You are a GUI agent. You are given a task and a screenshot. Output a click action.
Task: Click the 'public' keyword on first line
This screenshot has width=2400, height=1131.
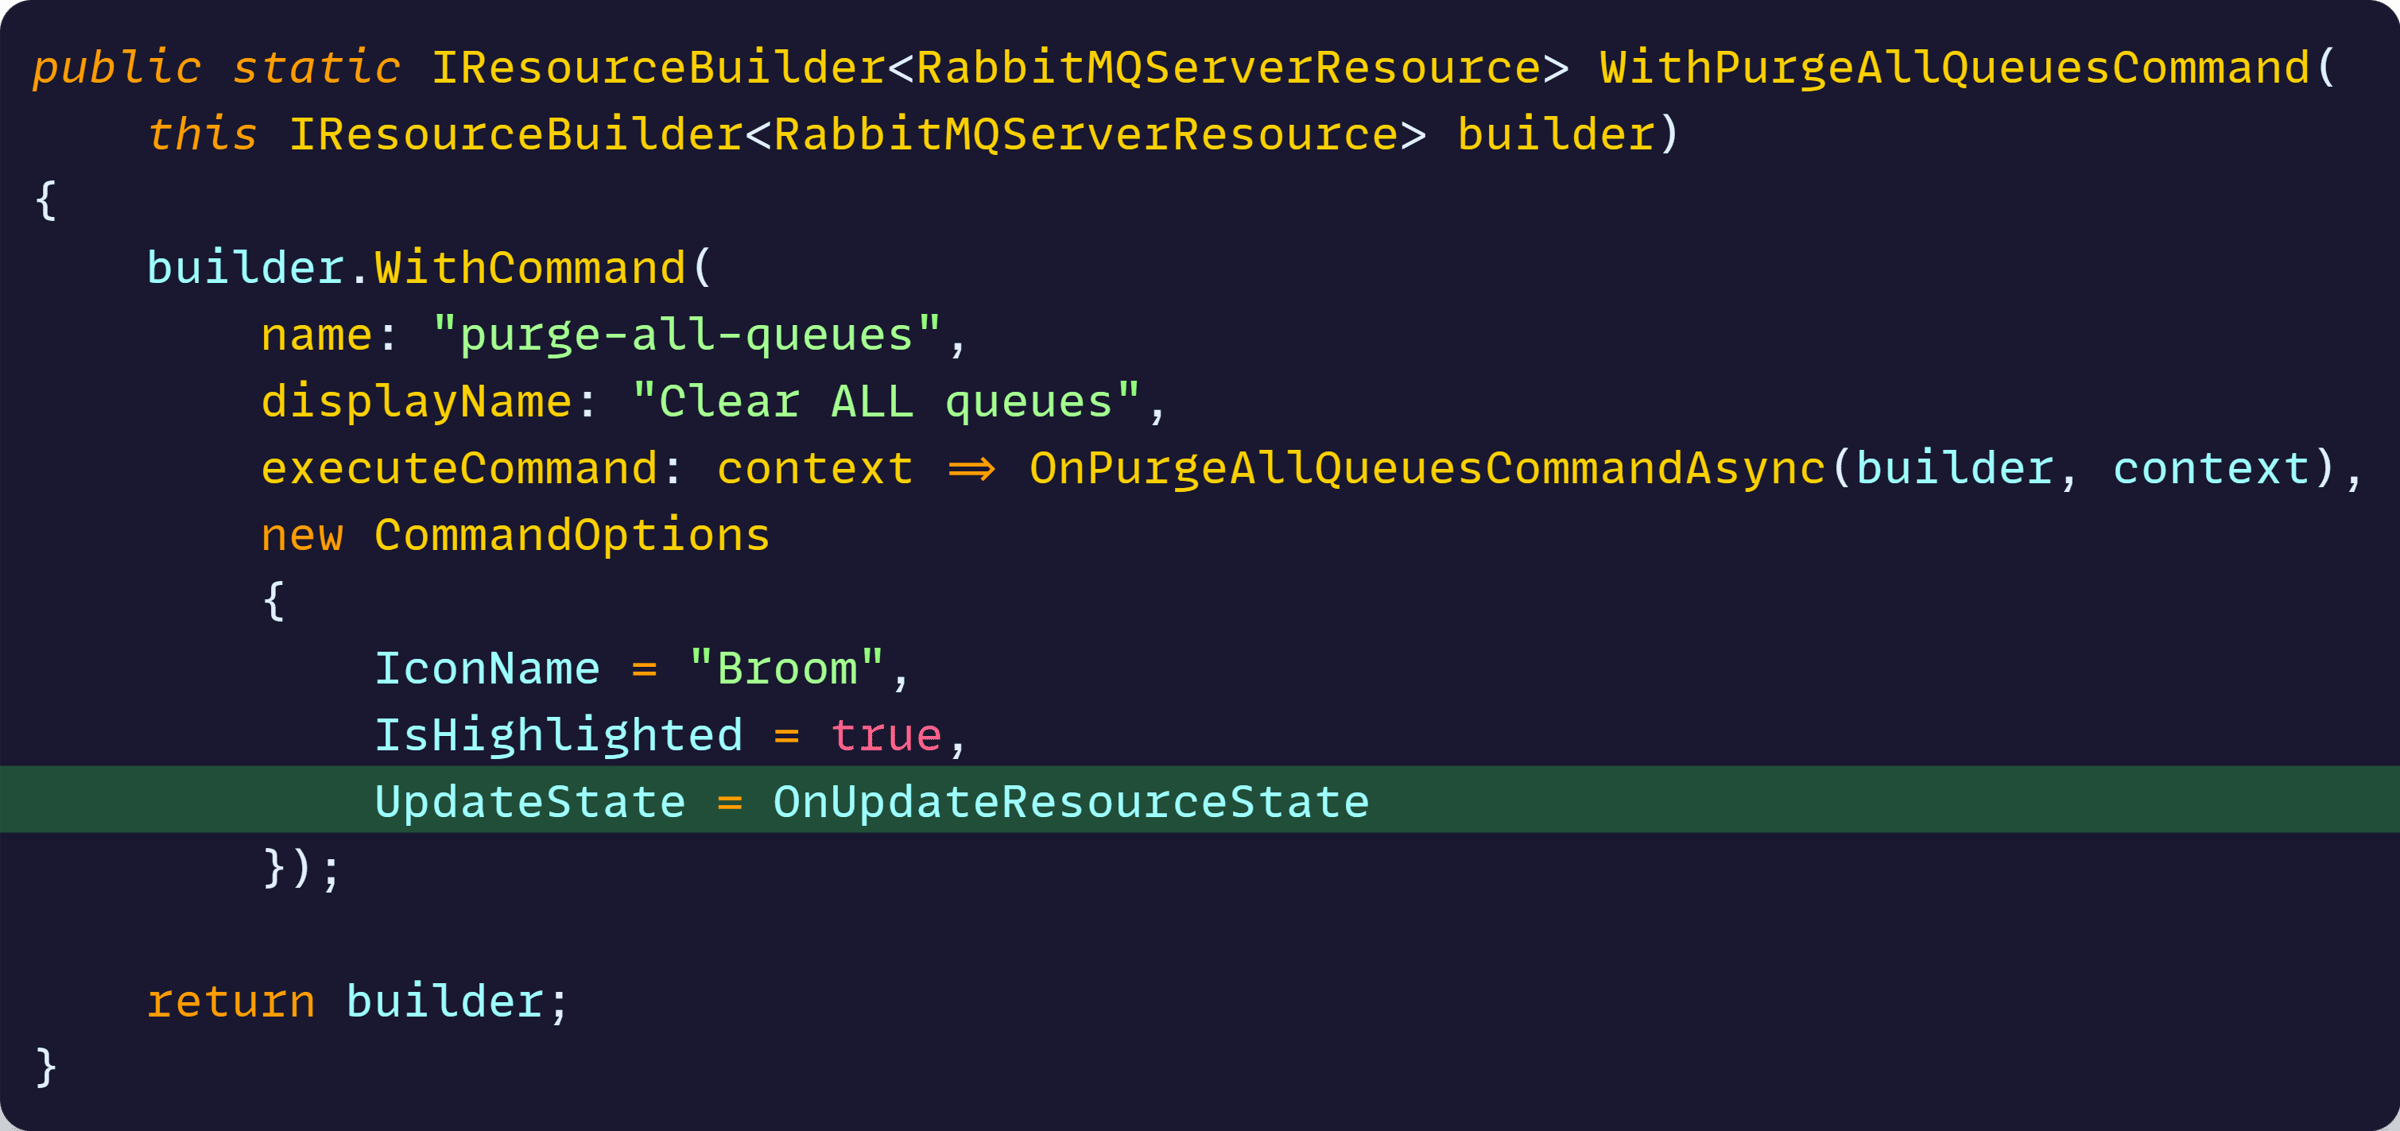point(117,68)
